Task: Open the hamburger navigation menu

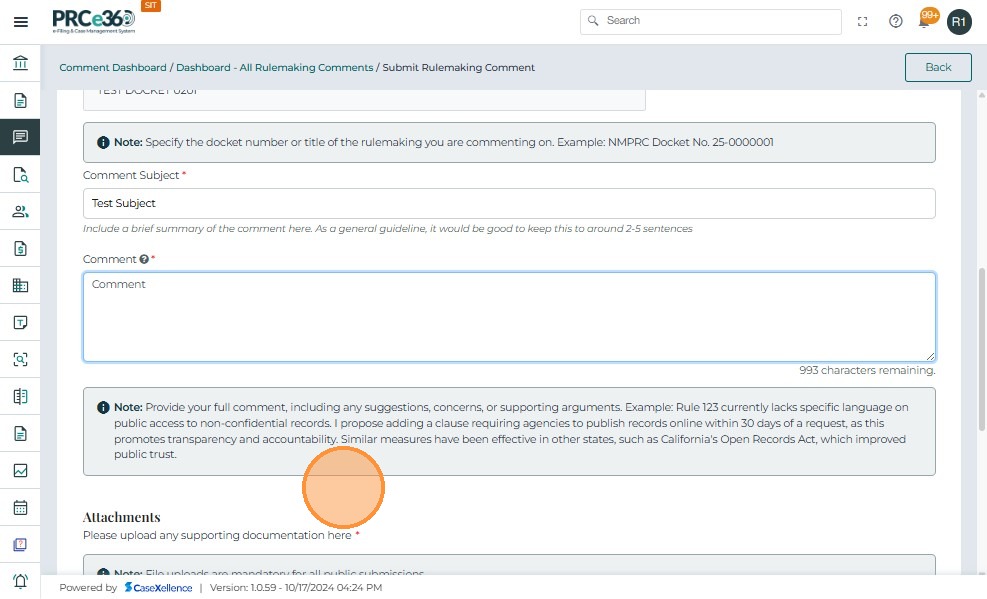Action: (x=20, y=21)
